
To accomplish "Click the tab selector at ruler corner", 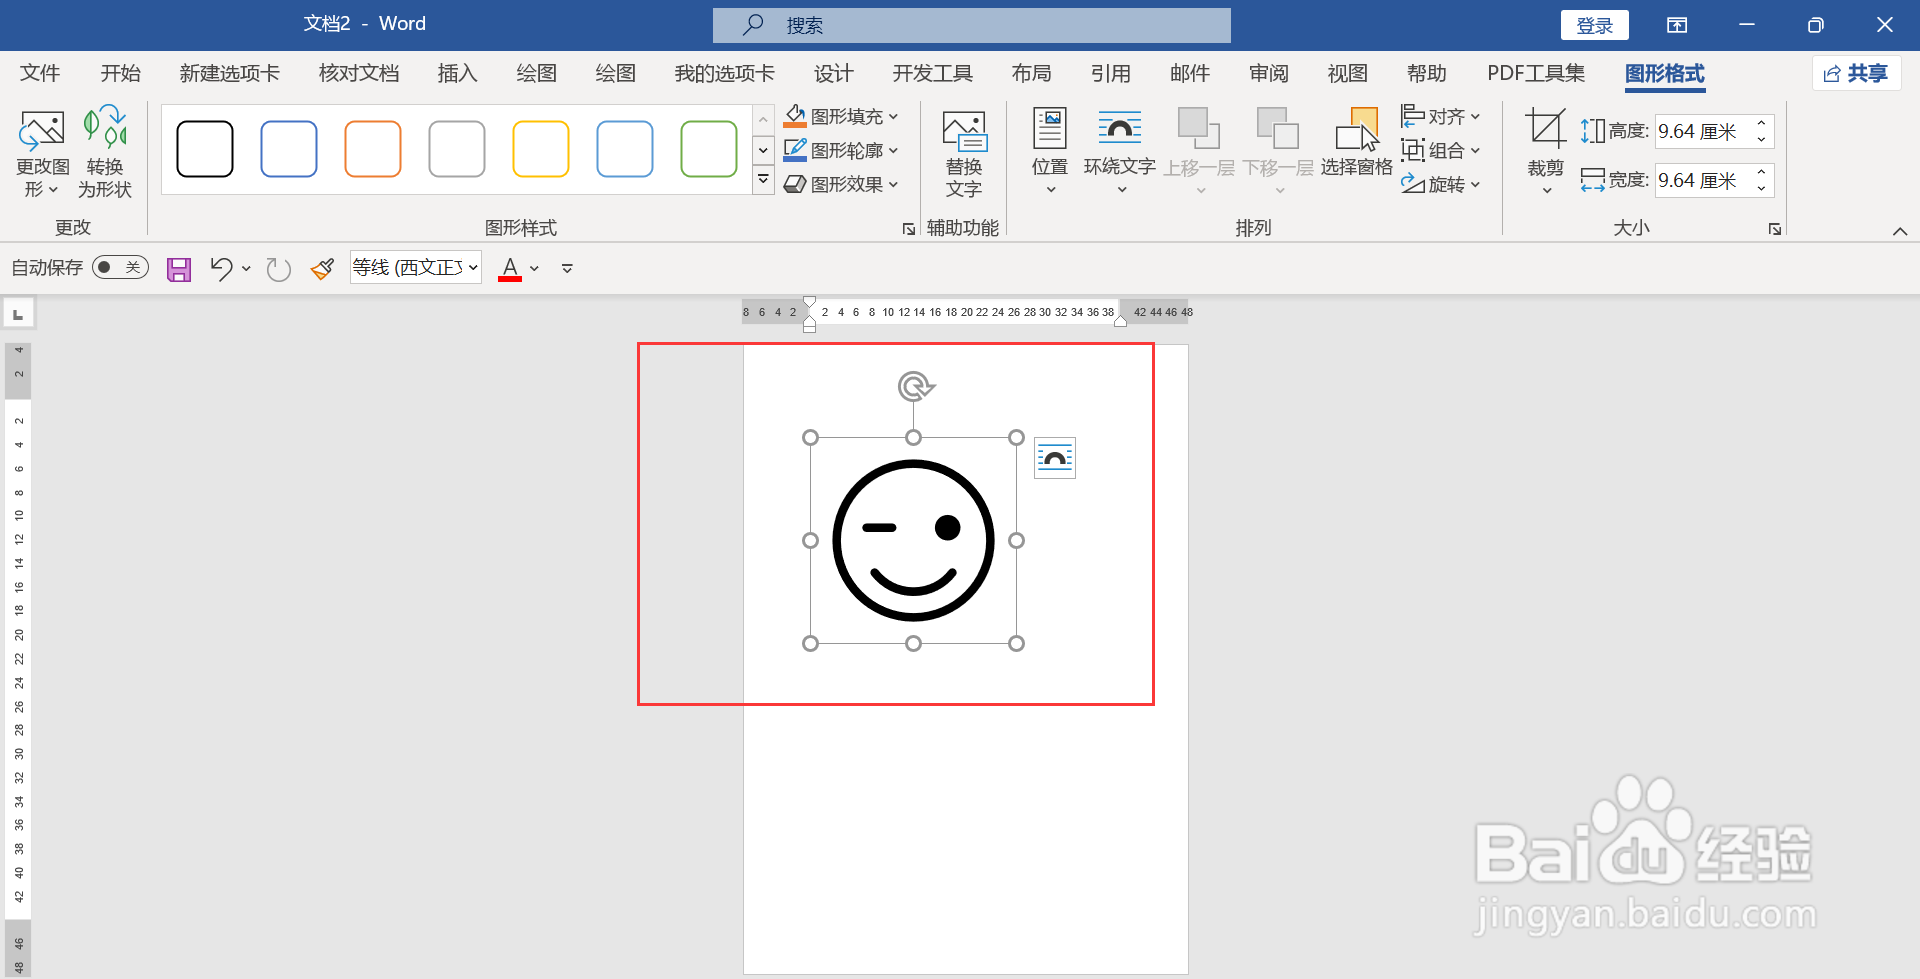I will click(18, 314).
